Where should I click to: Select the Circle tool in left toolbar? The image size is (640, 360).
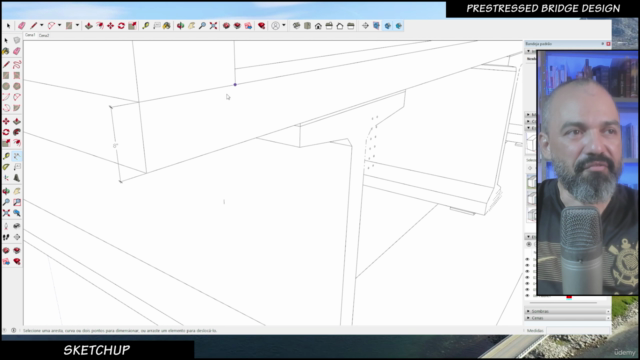tap(6, 86)
